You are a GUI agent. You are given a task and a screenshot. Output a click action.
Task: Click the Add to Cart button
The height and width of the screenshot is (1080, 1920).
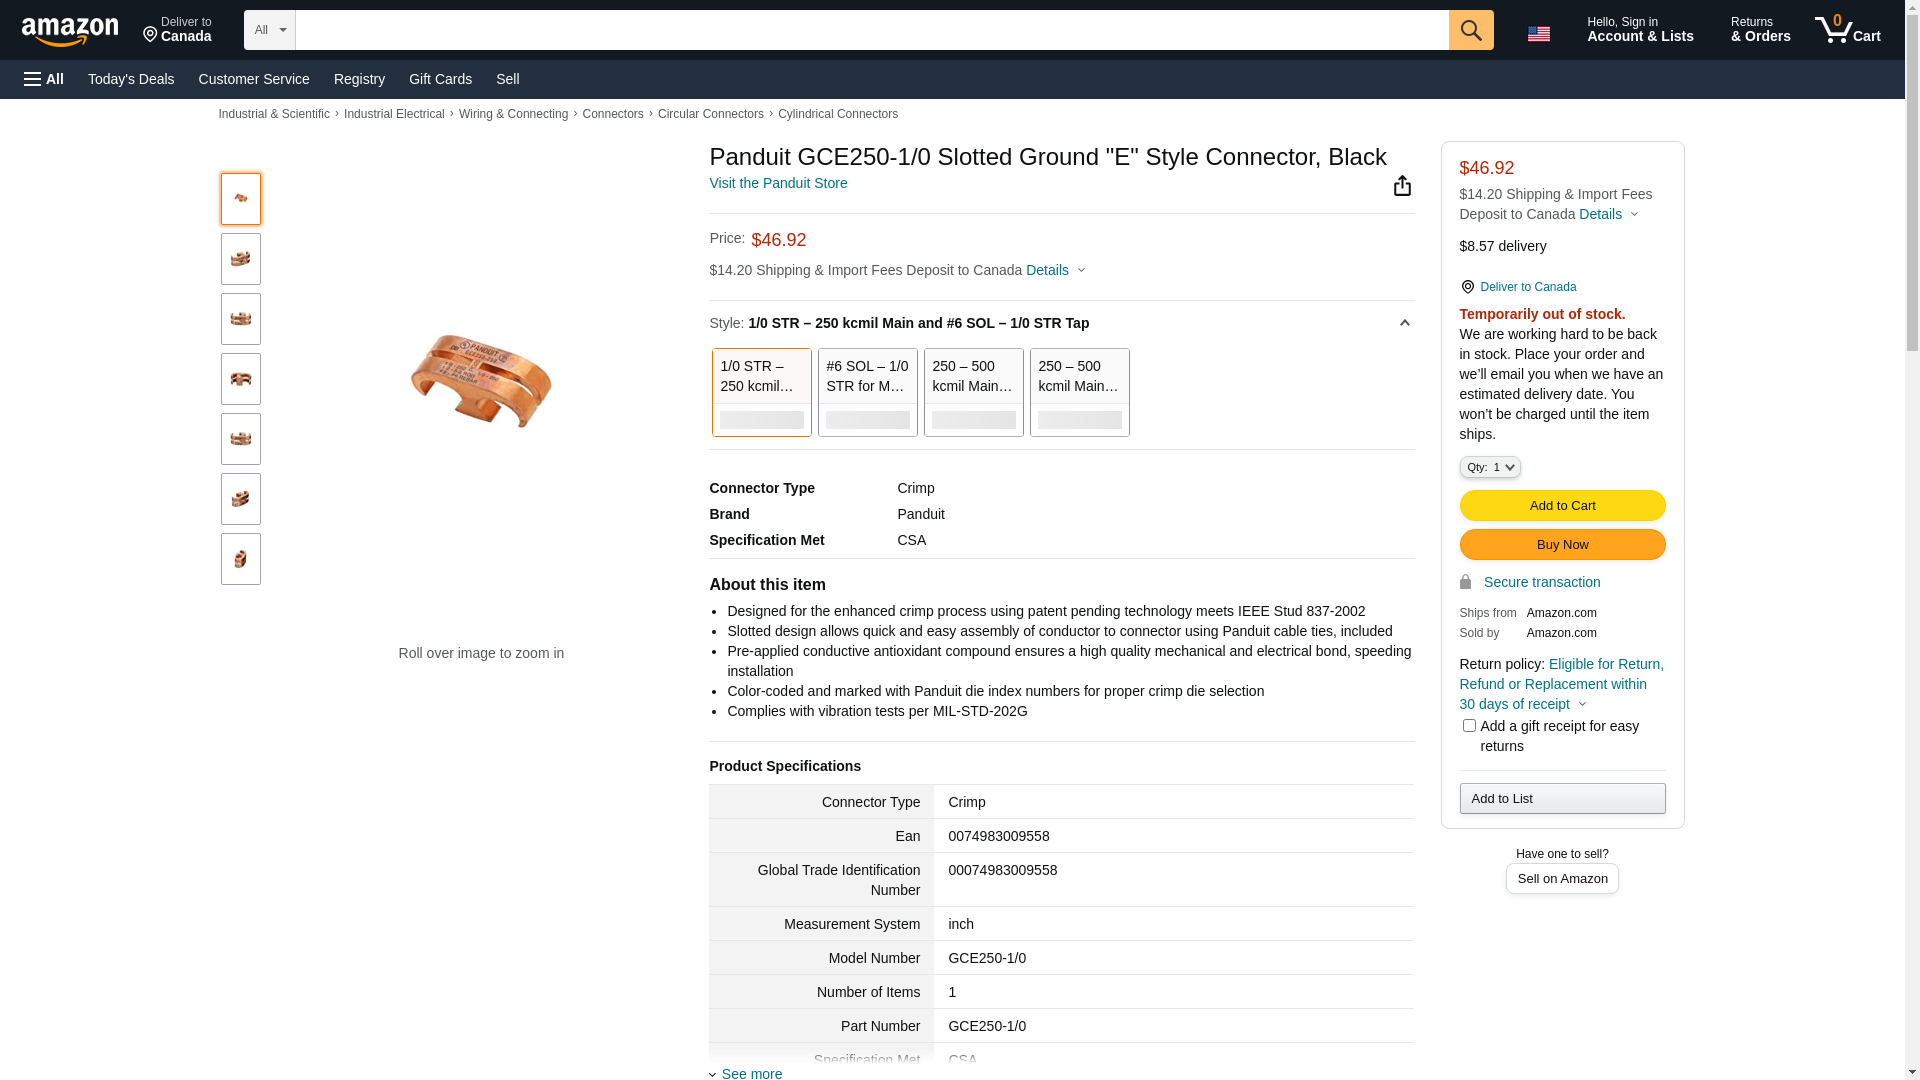pos(1562,505)
